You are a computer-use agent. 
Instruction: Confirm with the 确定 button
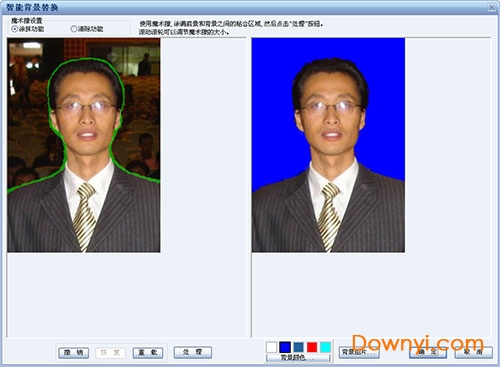click(428, 352)
